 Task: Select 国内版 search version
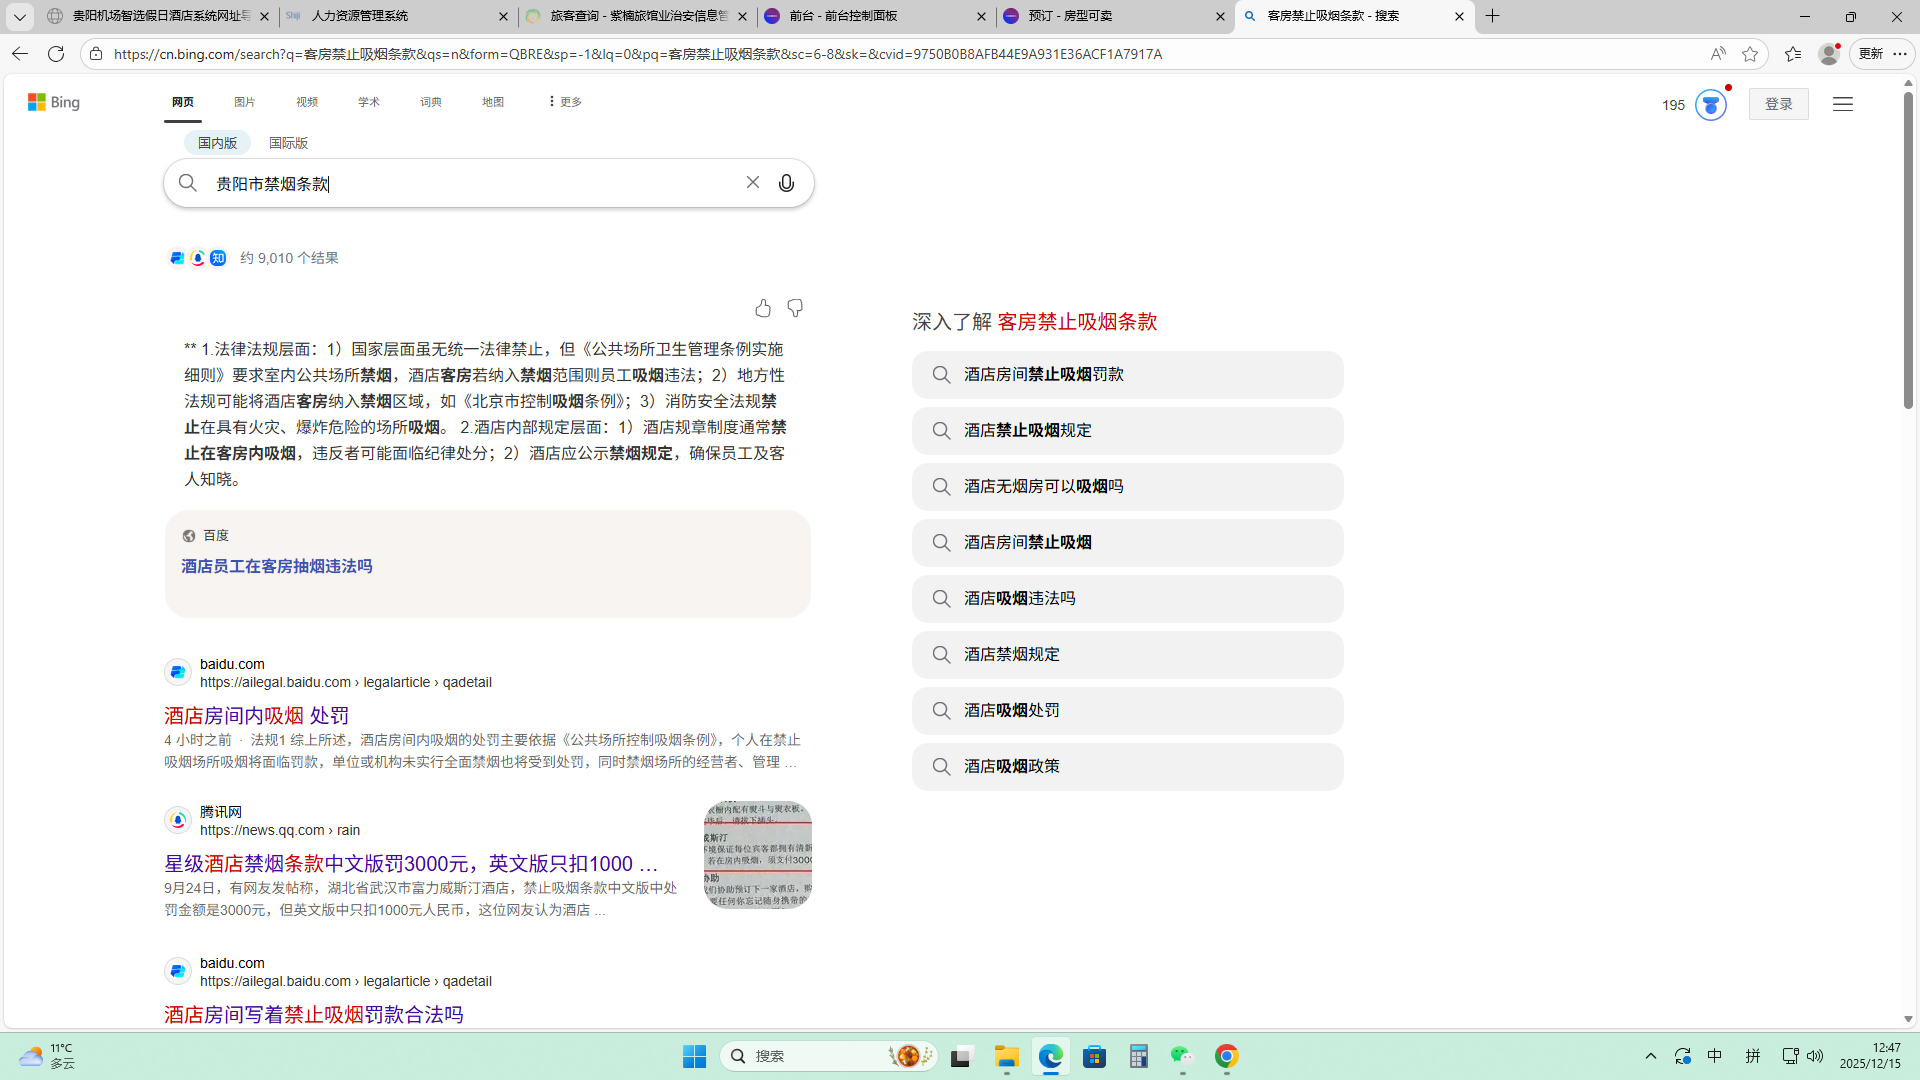217,143
